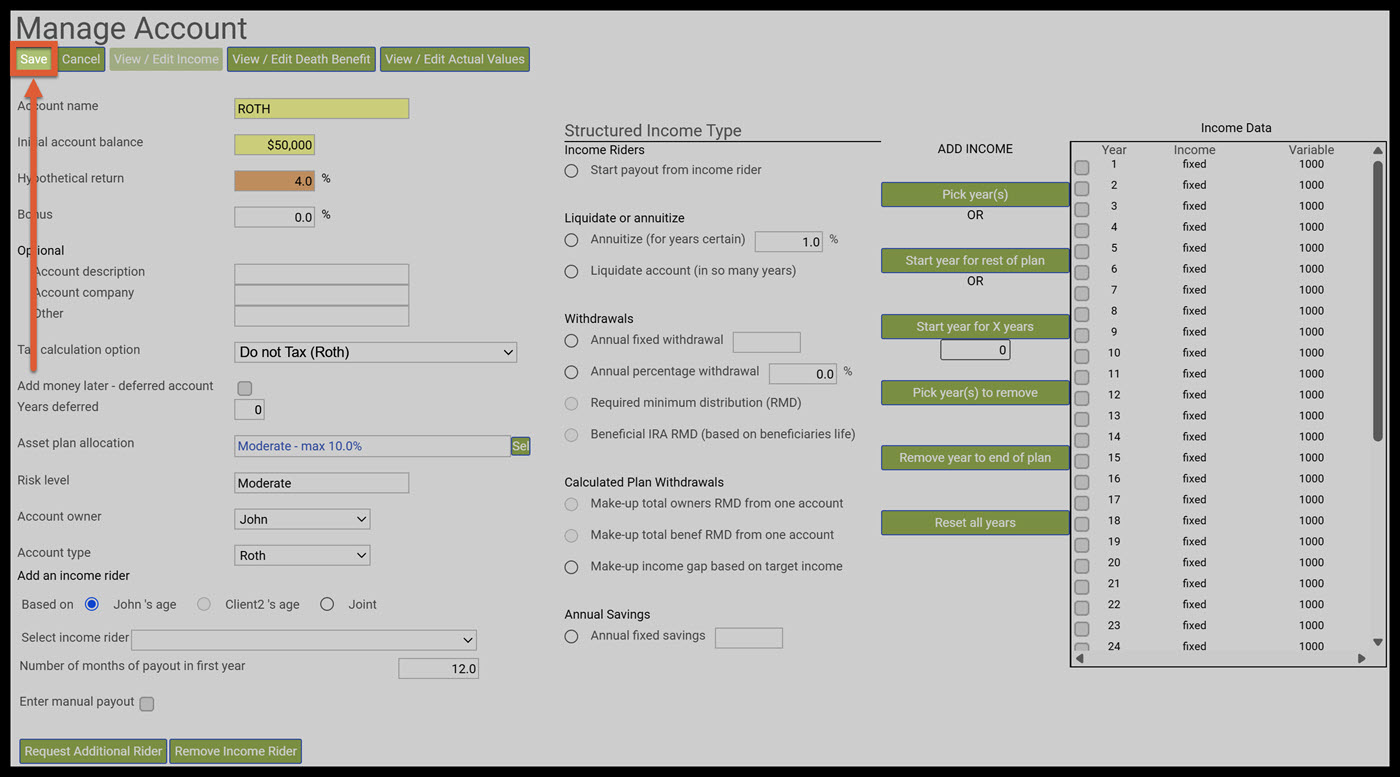The width and height of the screenshot is (1400, 777).
Task: Click the Save button
Action: pos(33,59)
